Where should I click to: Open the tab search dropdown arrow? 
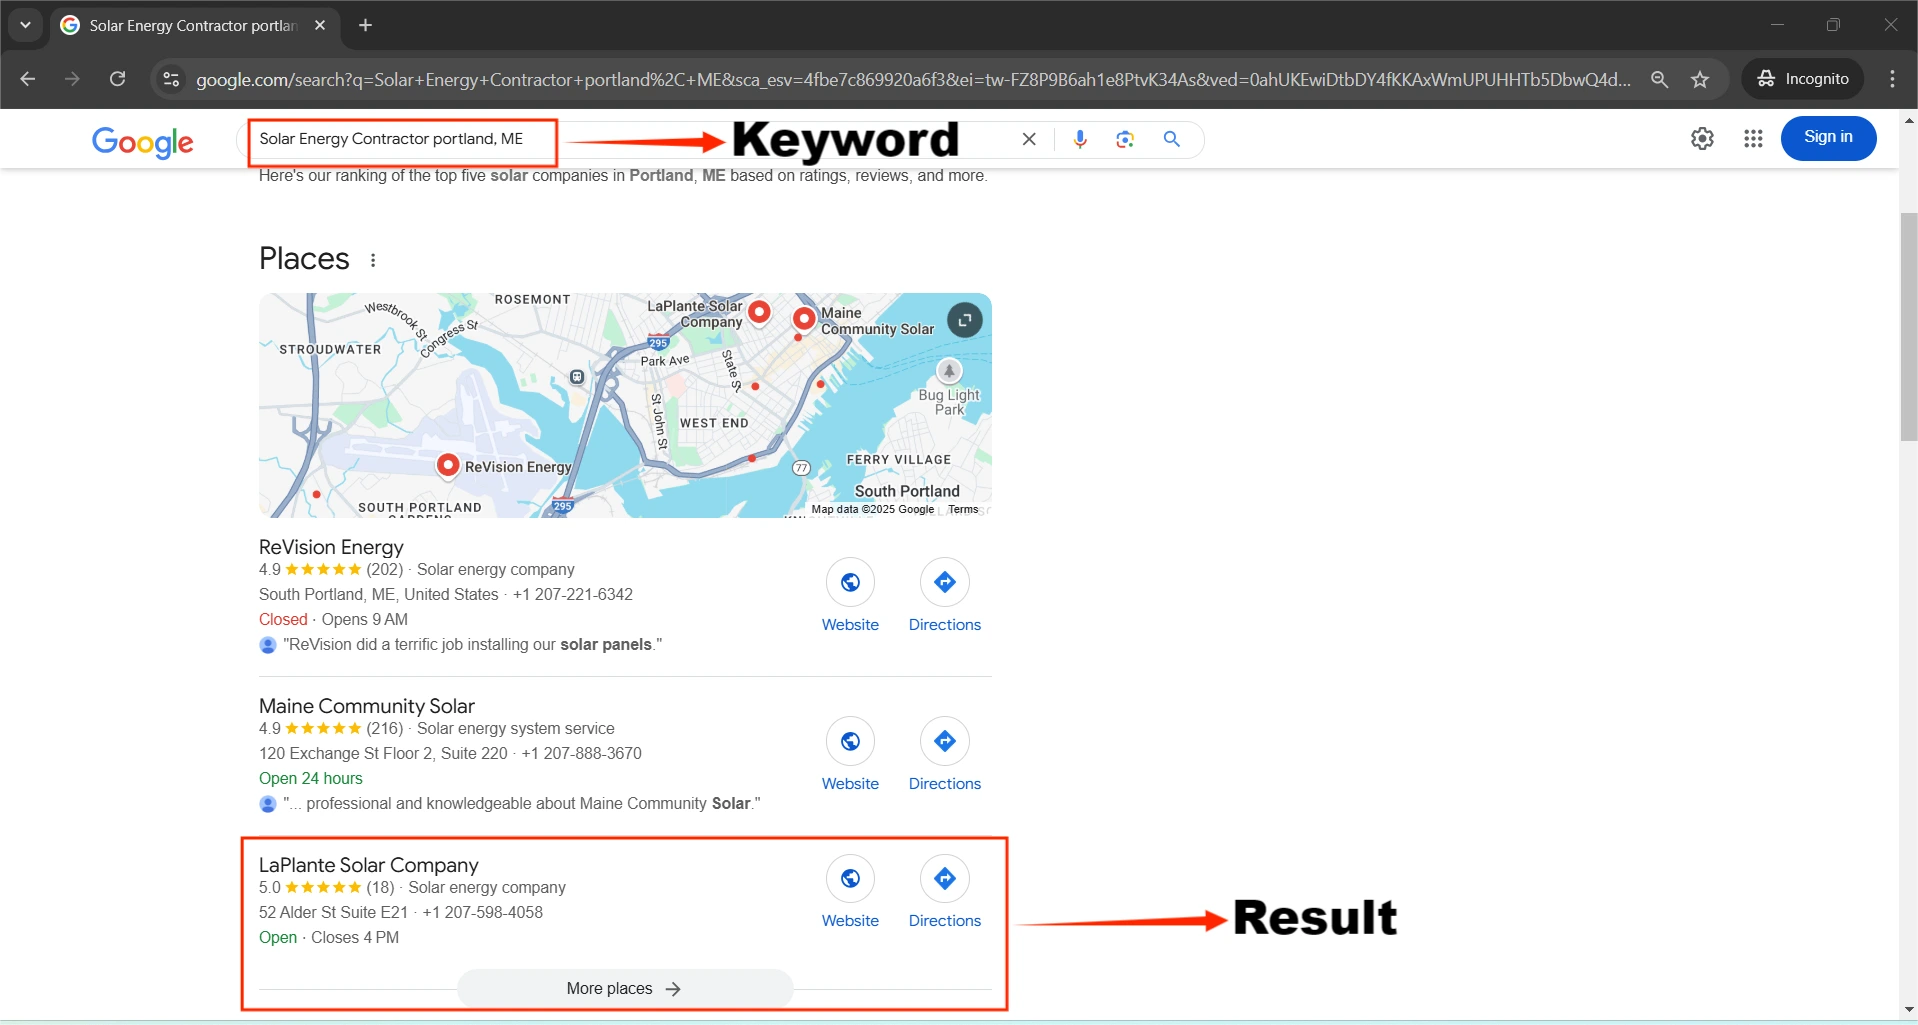pos(25,25)
